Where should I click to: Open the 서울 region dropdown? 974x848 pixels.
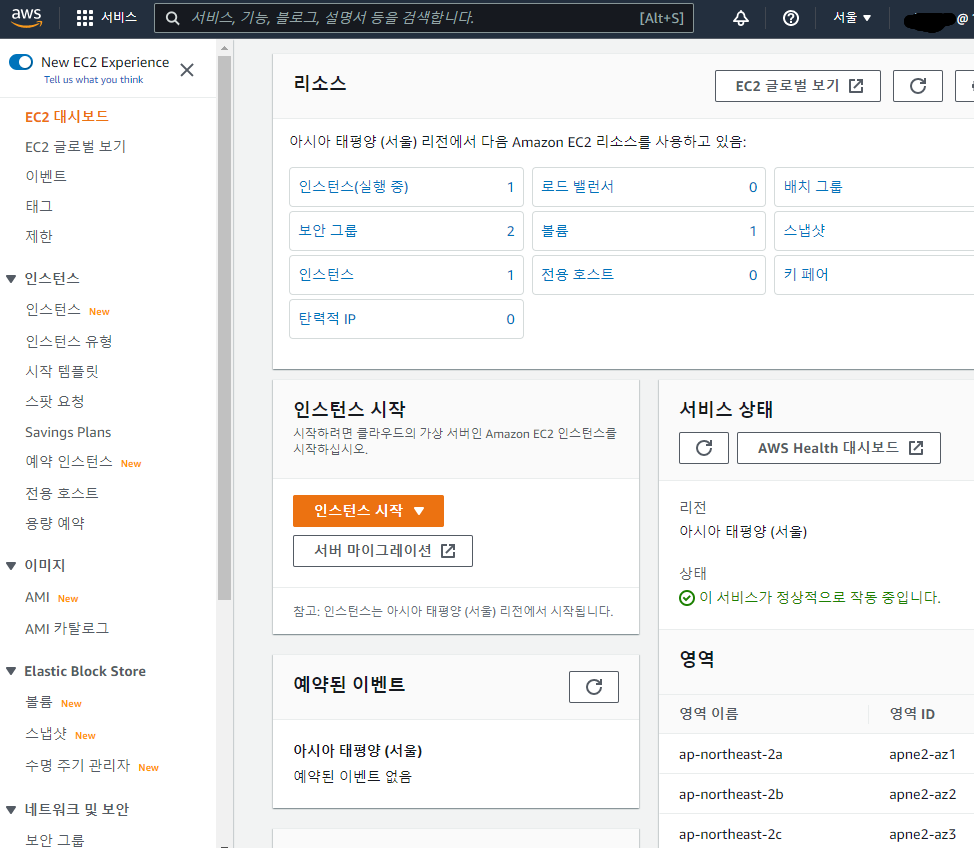click(852, 18)
